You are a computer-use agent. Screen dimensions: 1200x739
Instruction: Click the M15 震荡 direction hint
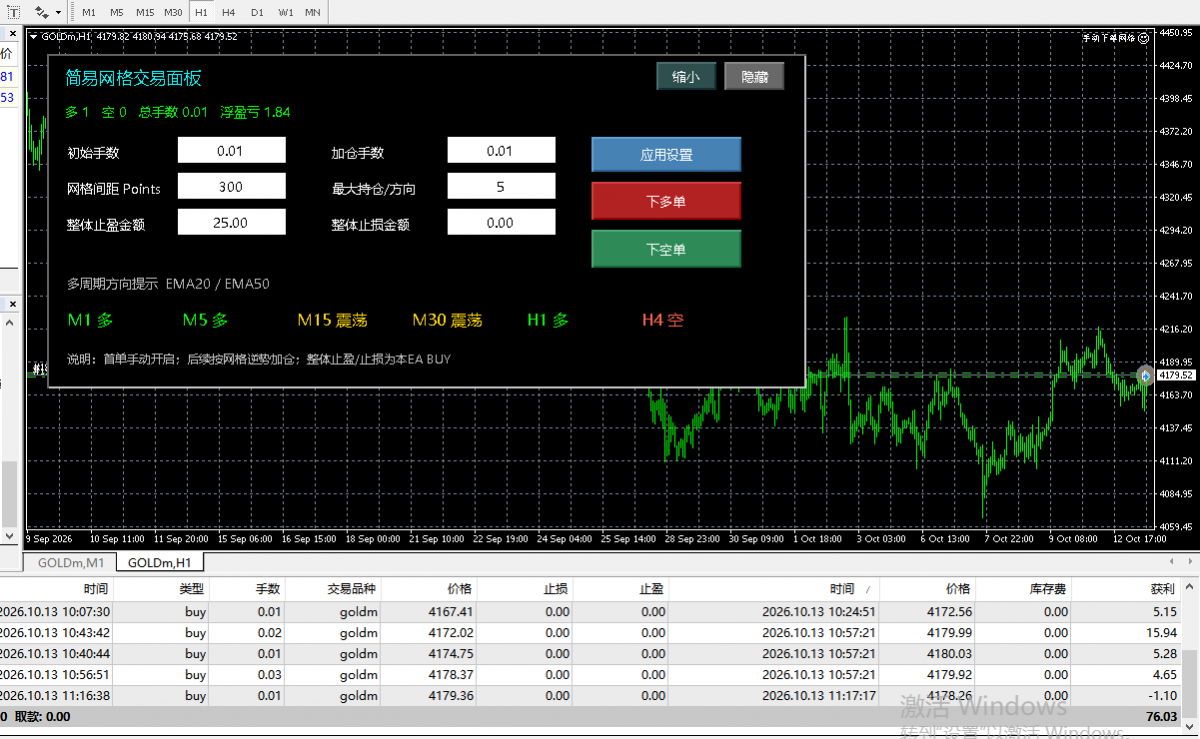pos(332,320)
